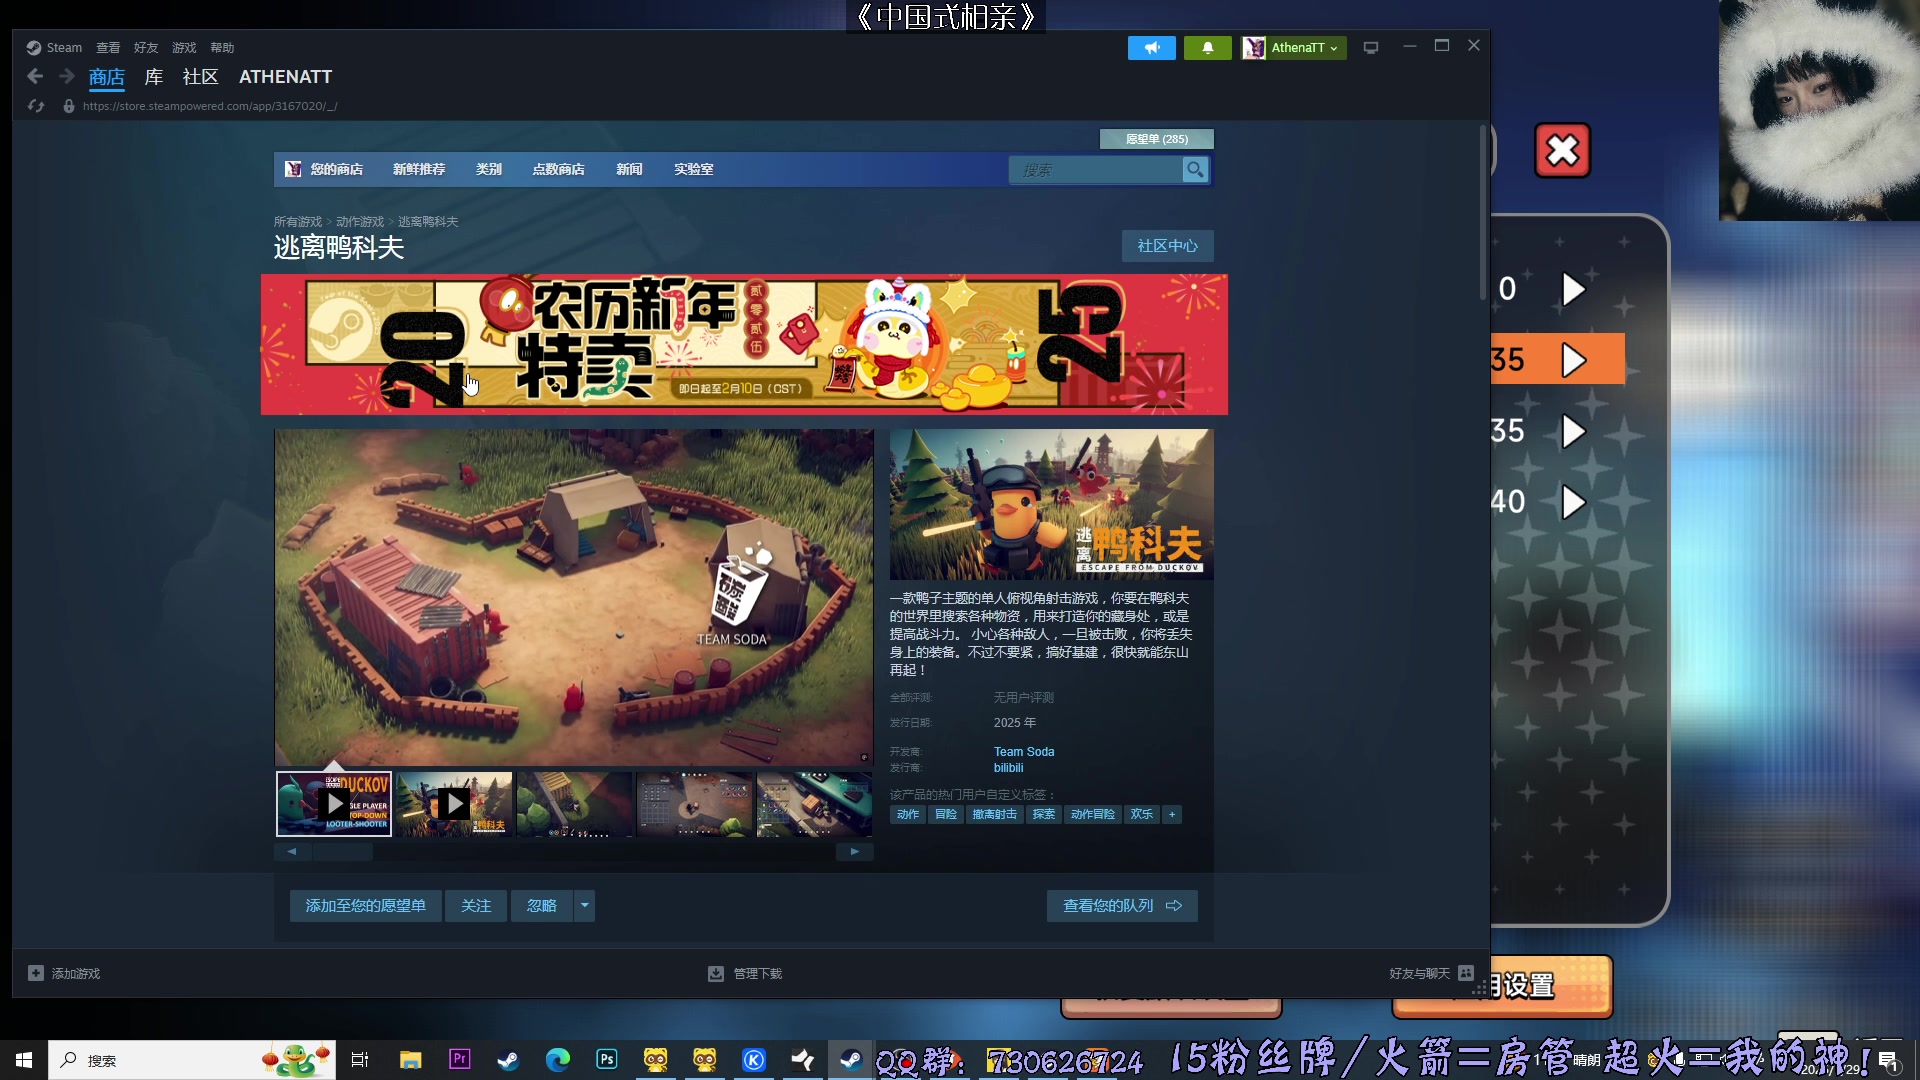
Task: Reload the Steam store page
Action: click(36, 106)
